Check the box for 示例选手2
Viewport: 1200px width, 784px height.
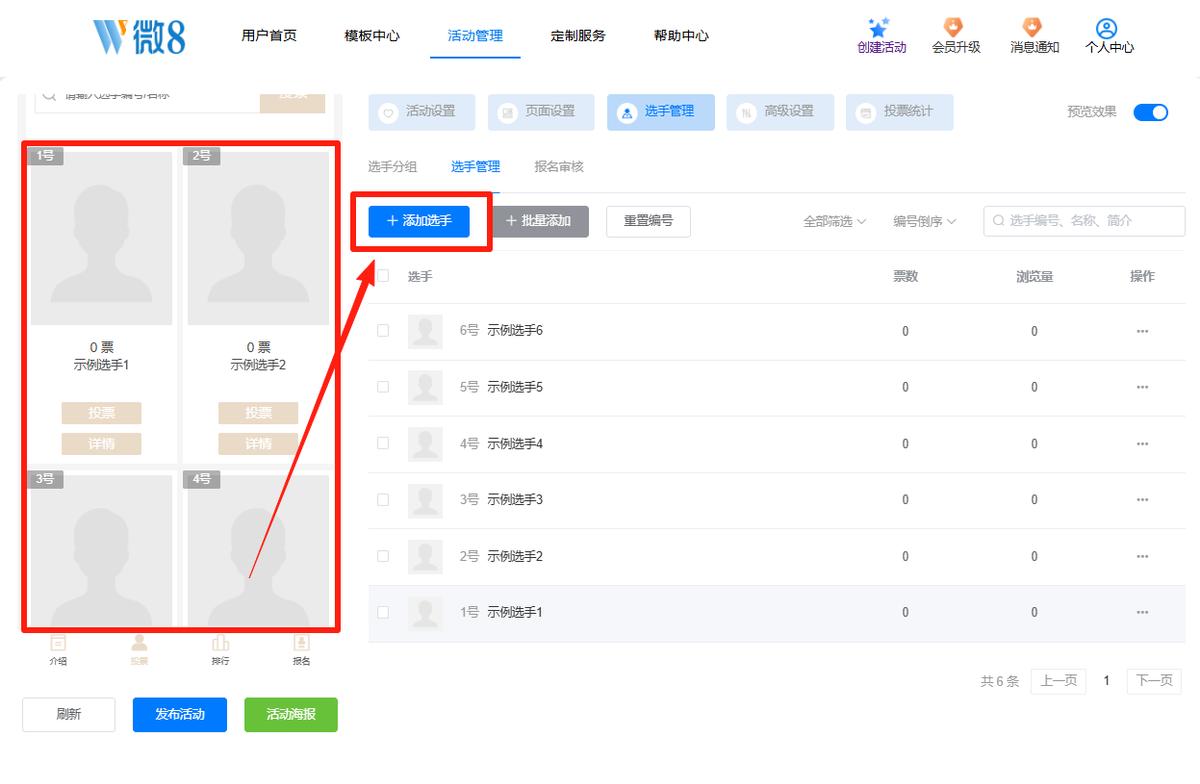[x=383, y=555]
